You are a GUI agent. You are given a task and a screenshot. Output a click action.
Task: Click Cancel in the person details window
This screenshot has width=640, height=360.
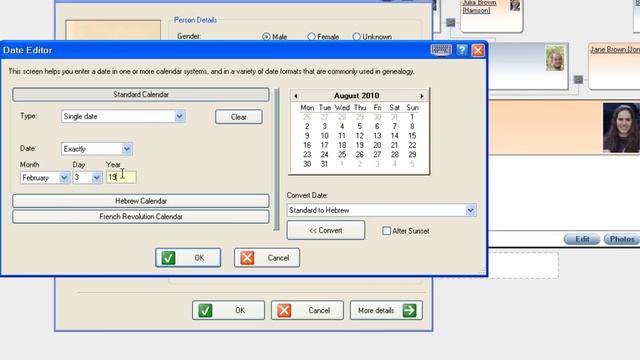coord(307,311)
